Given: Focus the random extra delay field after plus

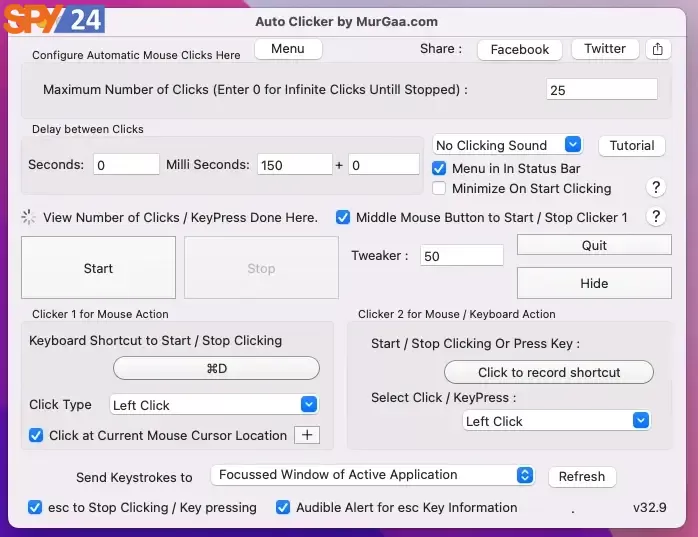Looking at the screenshot, I should [384, 164].
